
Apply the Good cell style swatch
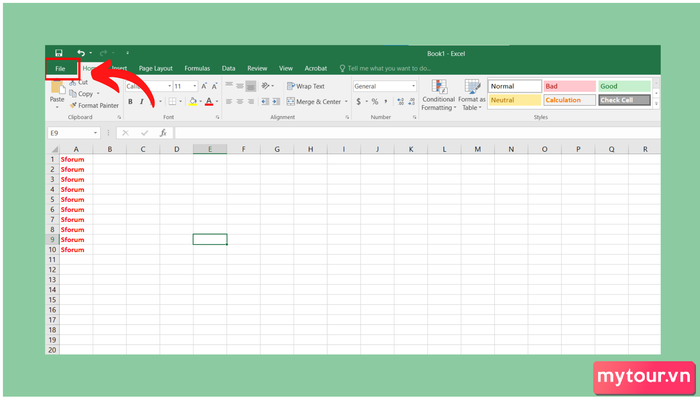[624, 86]
